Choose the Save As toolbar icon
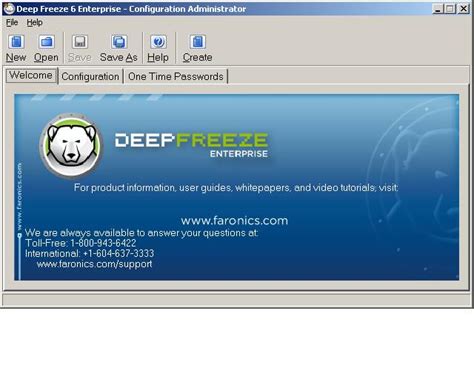This screenshot has height=379, width=474. click(x=119, y=42)
